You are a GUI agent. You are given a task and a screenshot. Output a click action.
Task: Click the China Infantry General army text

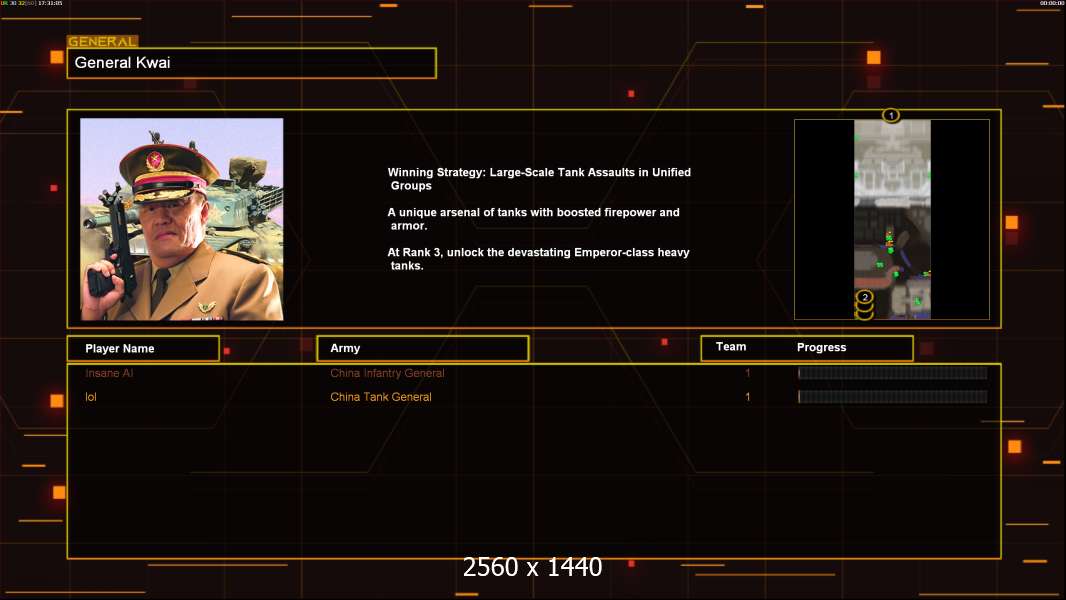387,373
